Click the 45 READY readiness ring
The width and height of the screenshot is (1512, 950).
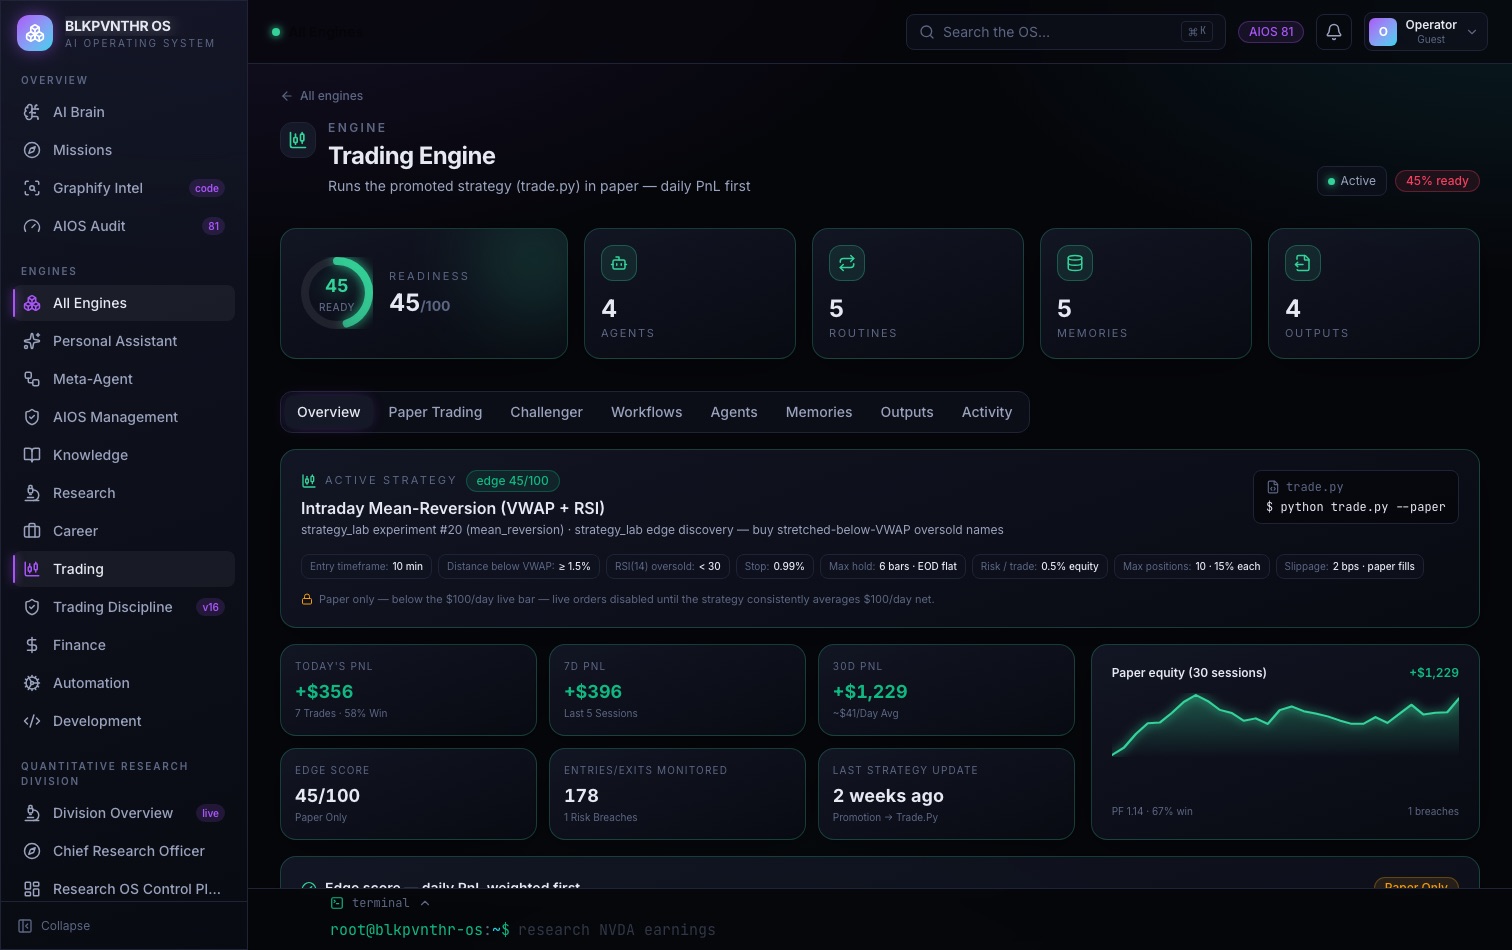[x=337, y=293]
